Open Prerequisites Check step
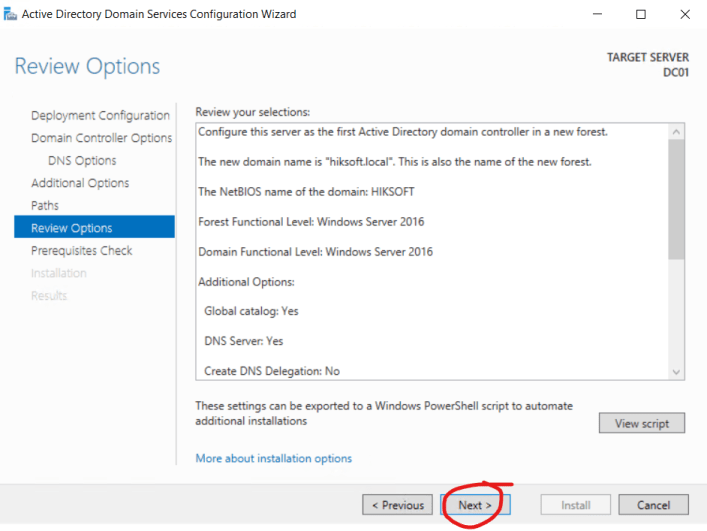Screen dimensions: 707x531 [x=82, y=251]
